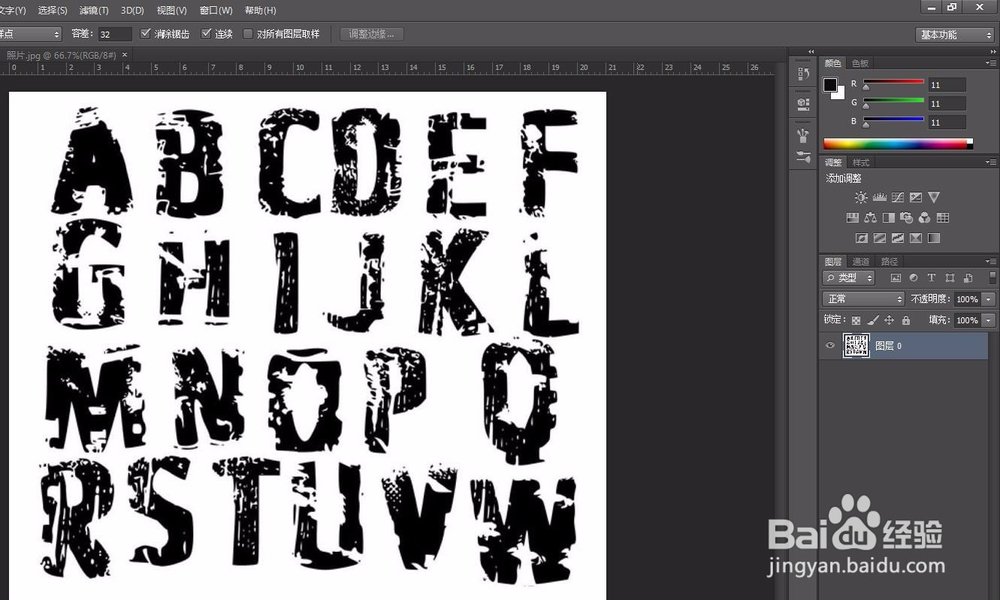Open the layer filter 类型 dropdown
Image resolution: width=1000 pixels, height=600 pixels.
(x=849, y=278)
